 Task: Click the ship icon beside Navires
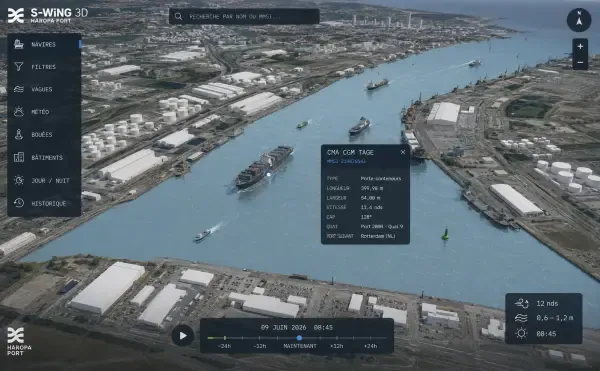pos(19,44)
